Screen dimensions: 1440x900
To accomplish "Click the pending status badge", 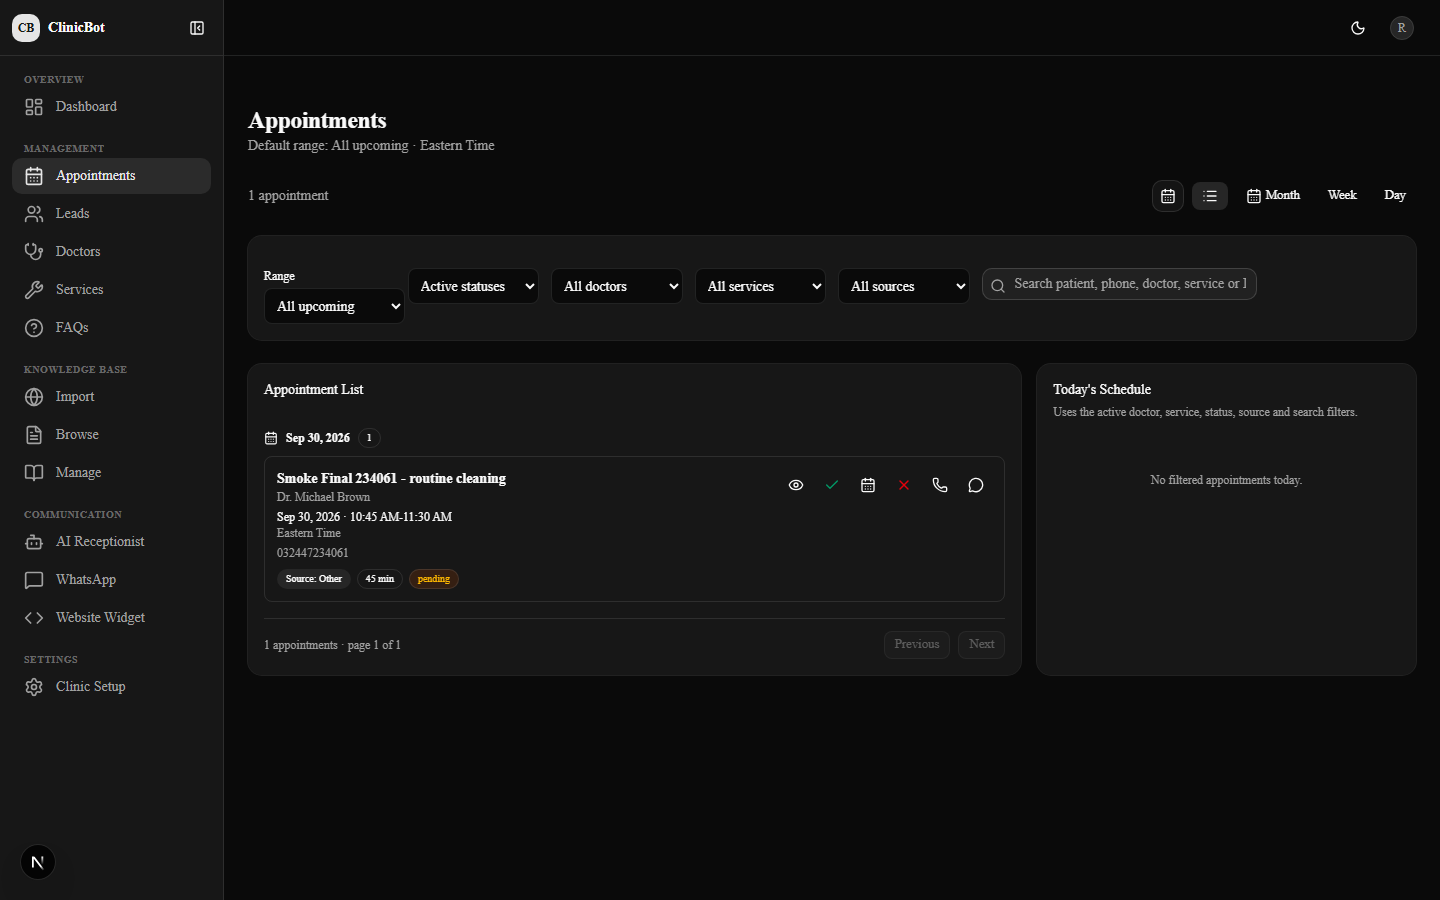I will 434,579.
